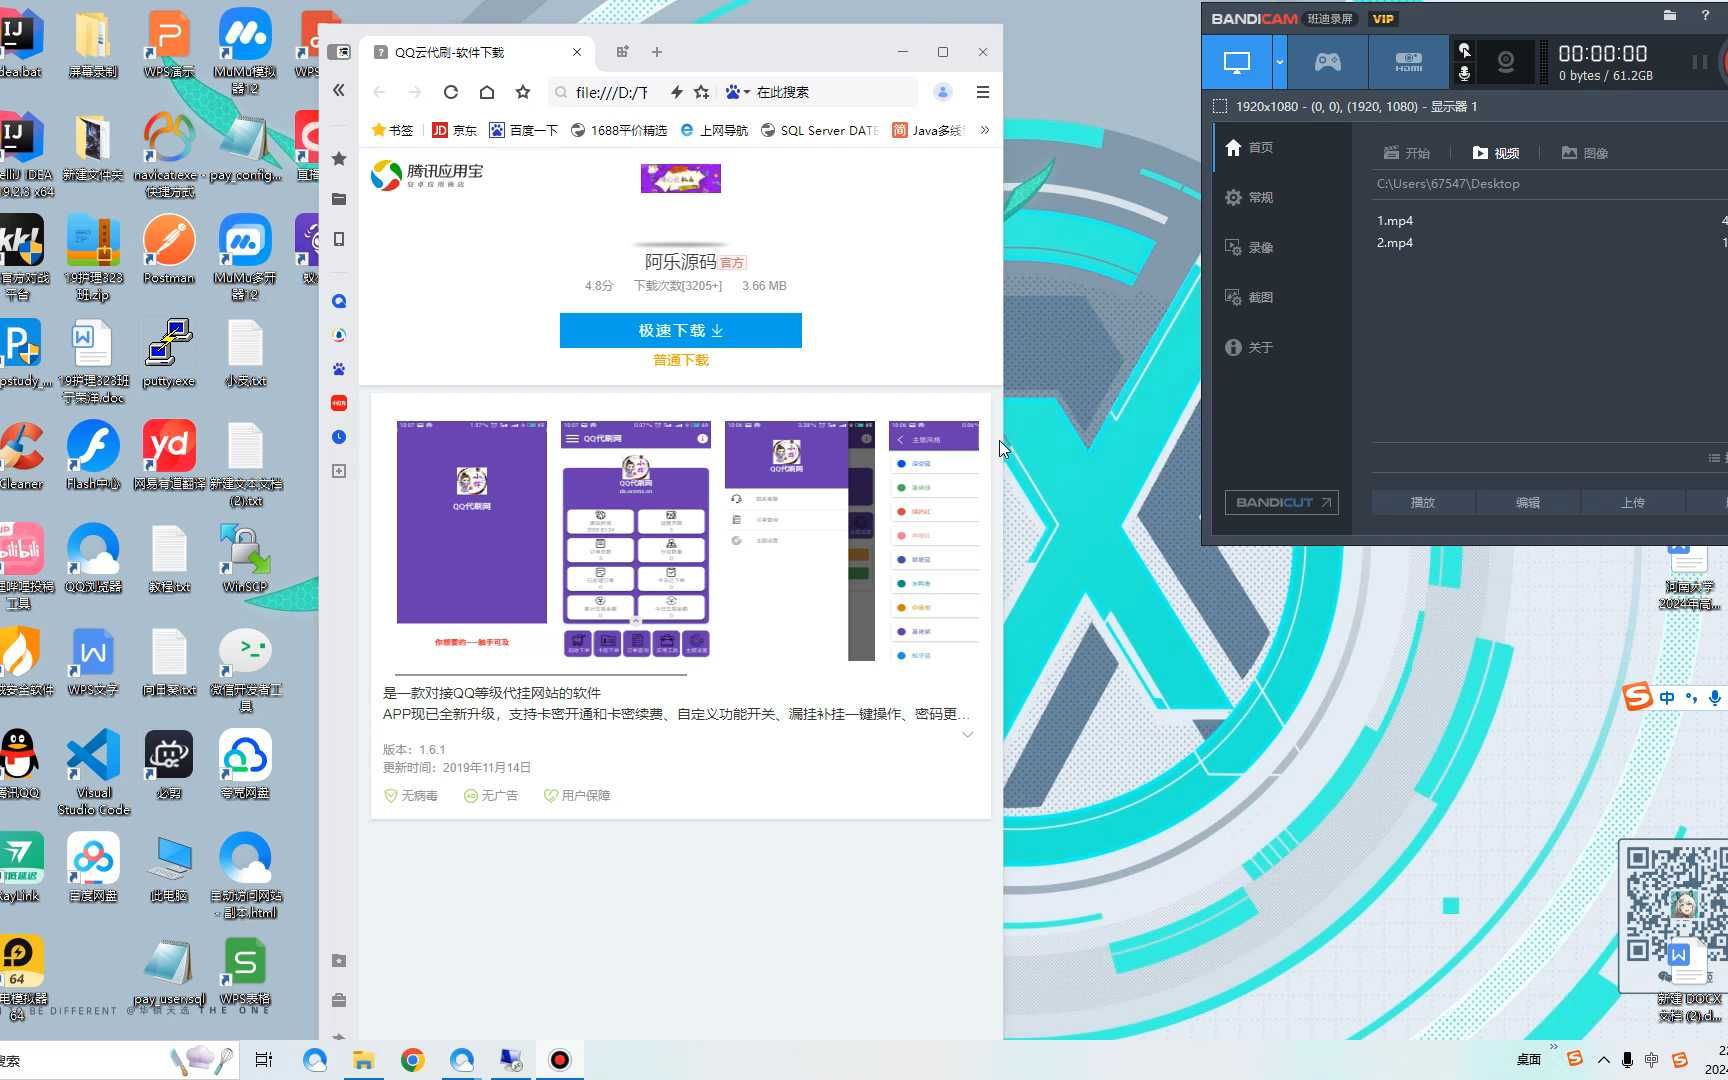Switch to Bandicam 图像 tab

click(x=1585, y=153)
